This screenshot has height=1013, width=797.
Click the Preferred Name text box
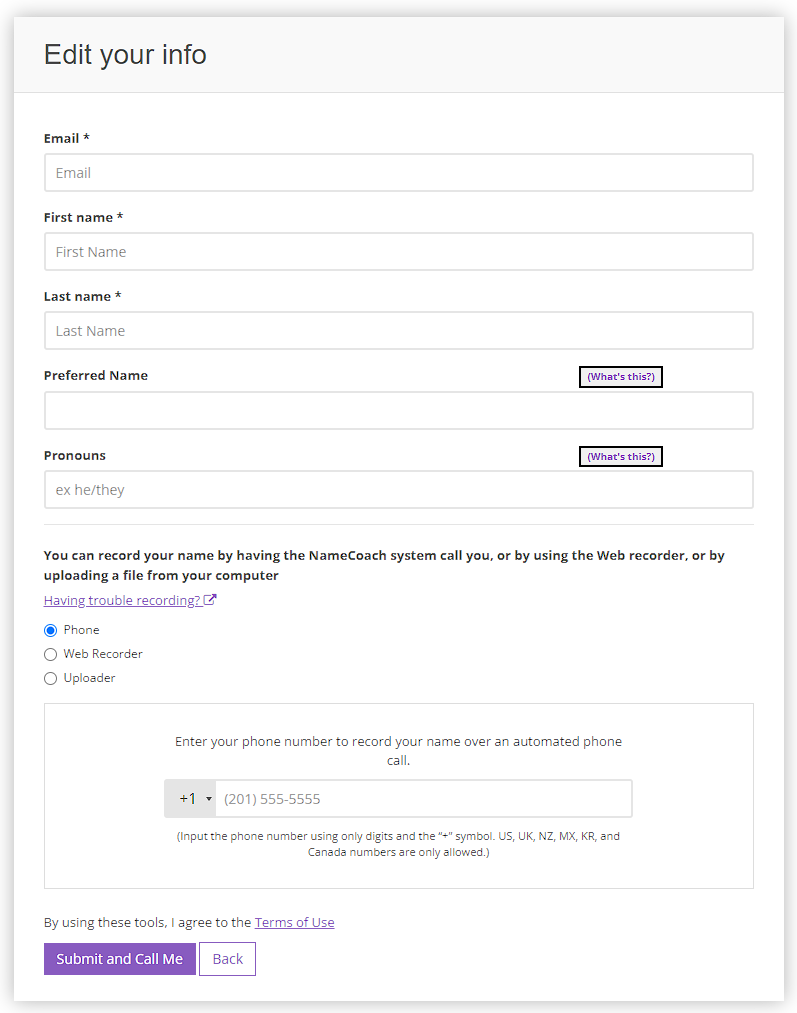click(398, 410)
